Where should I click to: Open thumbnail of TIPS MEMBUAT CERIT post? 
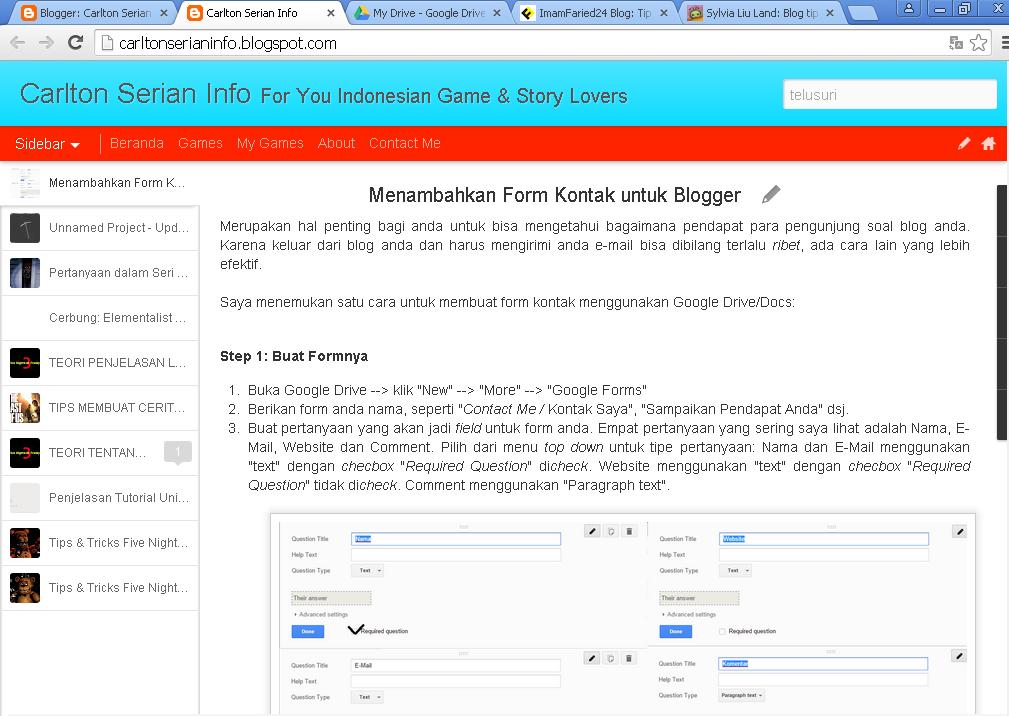[25, 408]
